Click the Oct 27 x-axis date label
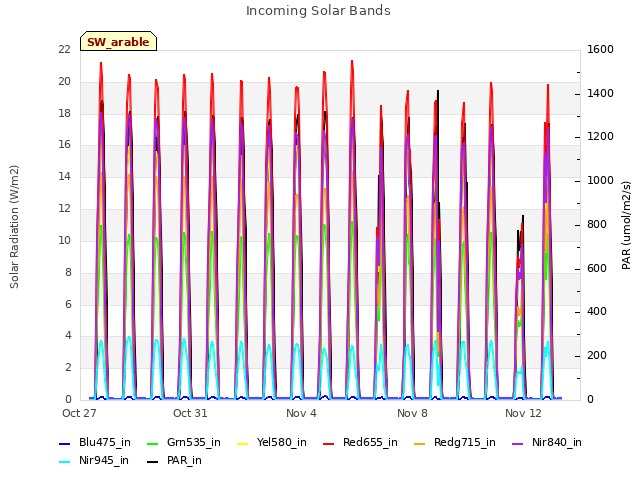The width and height of the screenshot is (640, 480). 79,413
